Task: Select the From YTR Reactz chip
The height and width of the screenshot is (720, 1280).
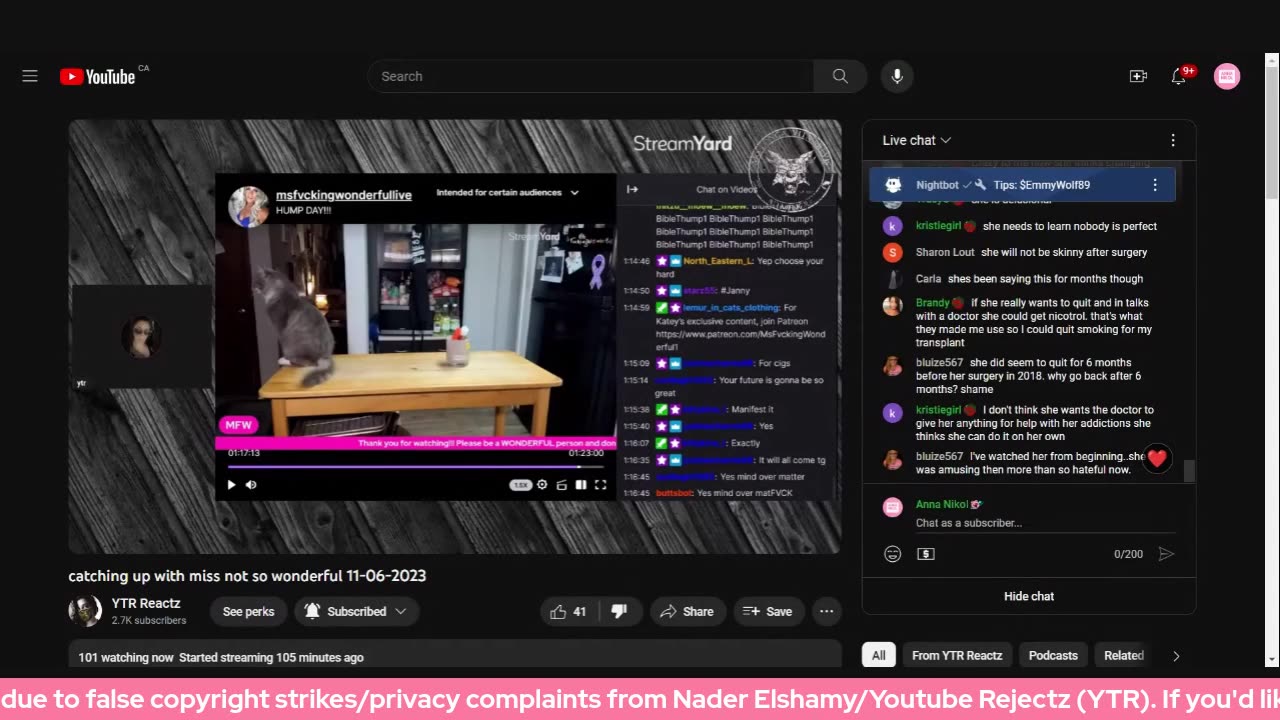Action: point(957,656)
